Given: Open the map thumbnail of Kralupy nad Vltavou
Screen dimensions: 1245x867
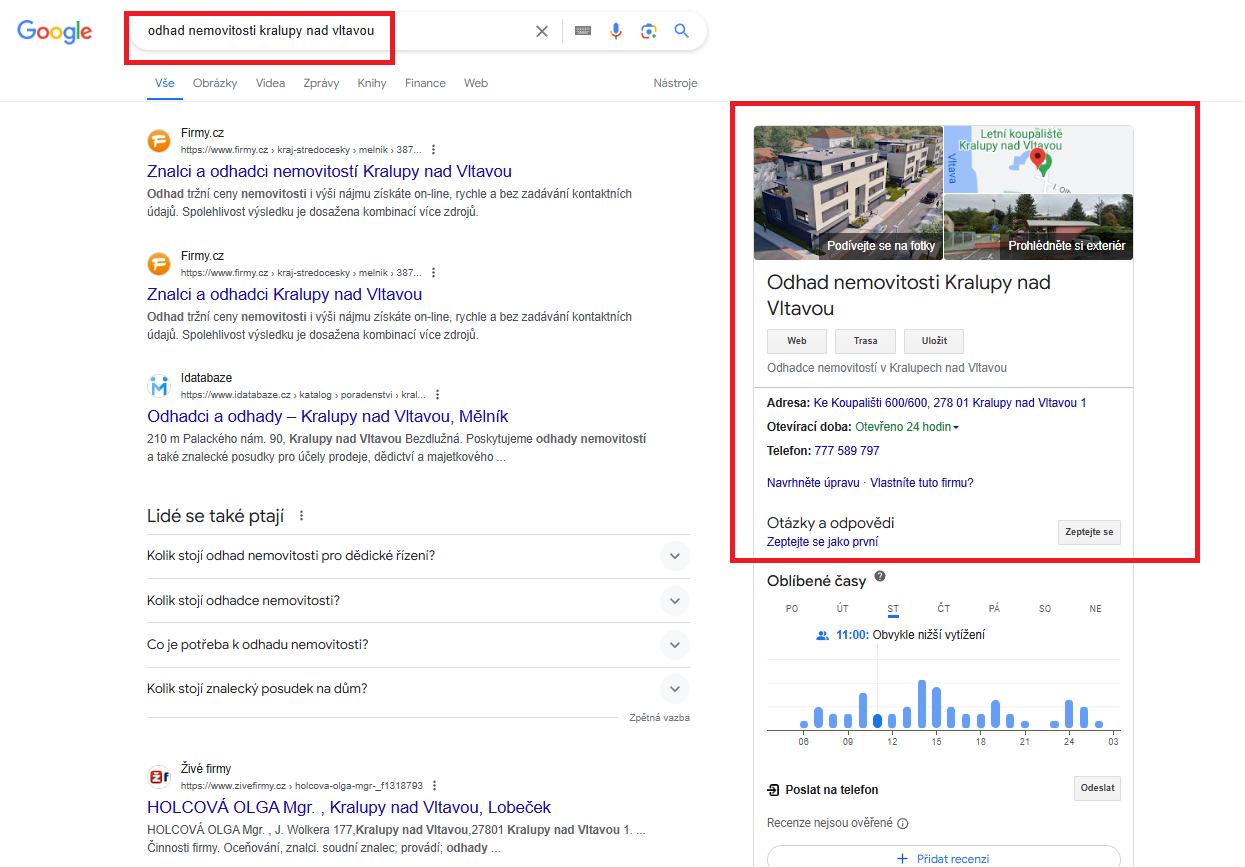Looking at the screenshot, I should (1039, 159).
